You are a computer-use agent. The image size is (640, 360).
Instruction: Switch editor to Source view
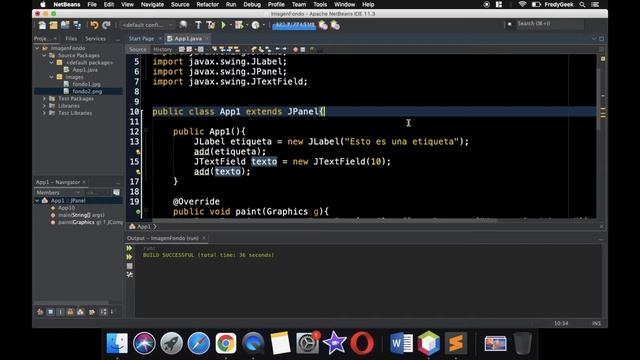138,49
